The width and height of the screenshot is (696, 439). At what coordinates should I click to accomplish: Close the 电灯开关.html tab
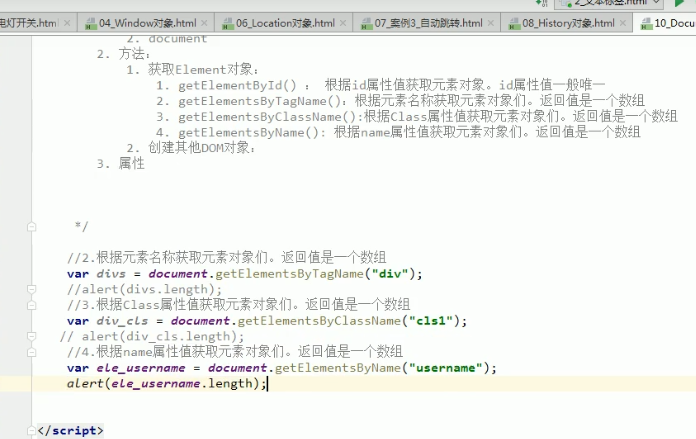67,23
